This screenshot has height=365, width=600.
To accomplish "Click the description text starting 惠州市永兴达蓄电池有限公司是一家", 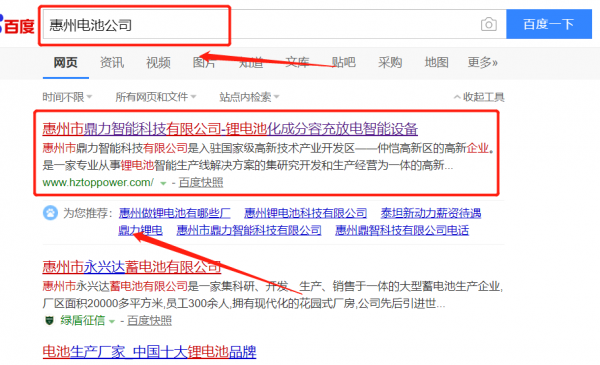I will pos(272,295).
